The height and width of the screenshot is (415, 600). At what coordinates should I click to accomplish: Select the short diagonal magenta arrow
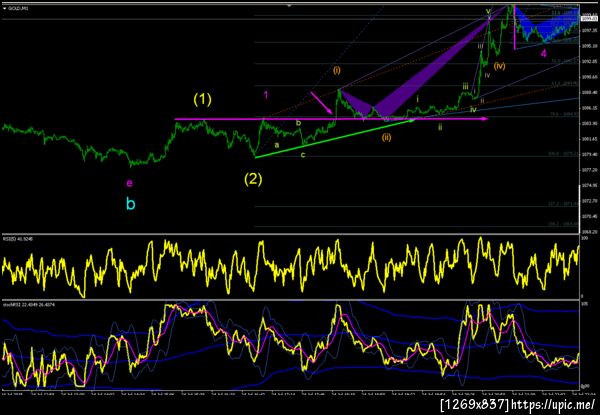[x=321, y=103]
